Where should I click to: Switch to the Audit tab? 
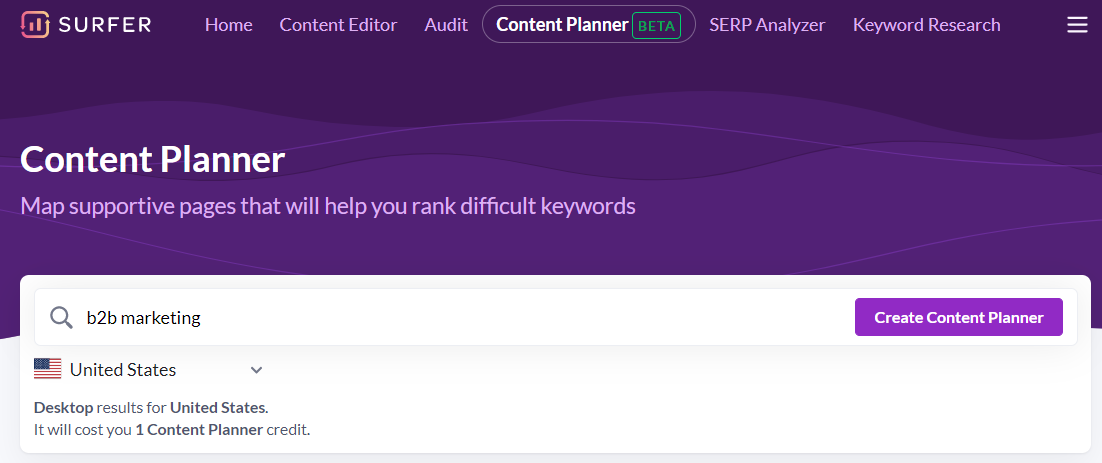coord(446,25)
